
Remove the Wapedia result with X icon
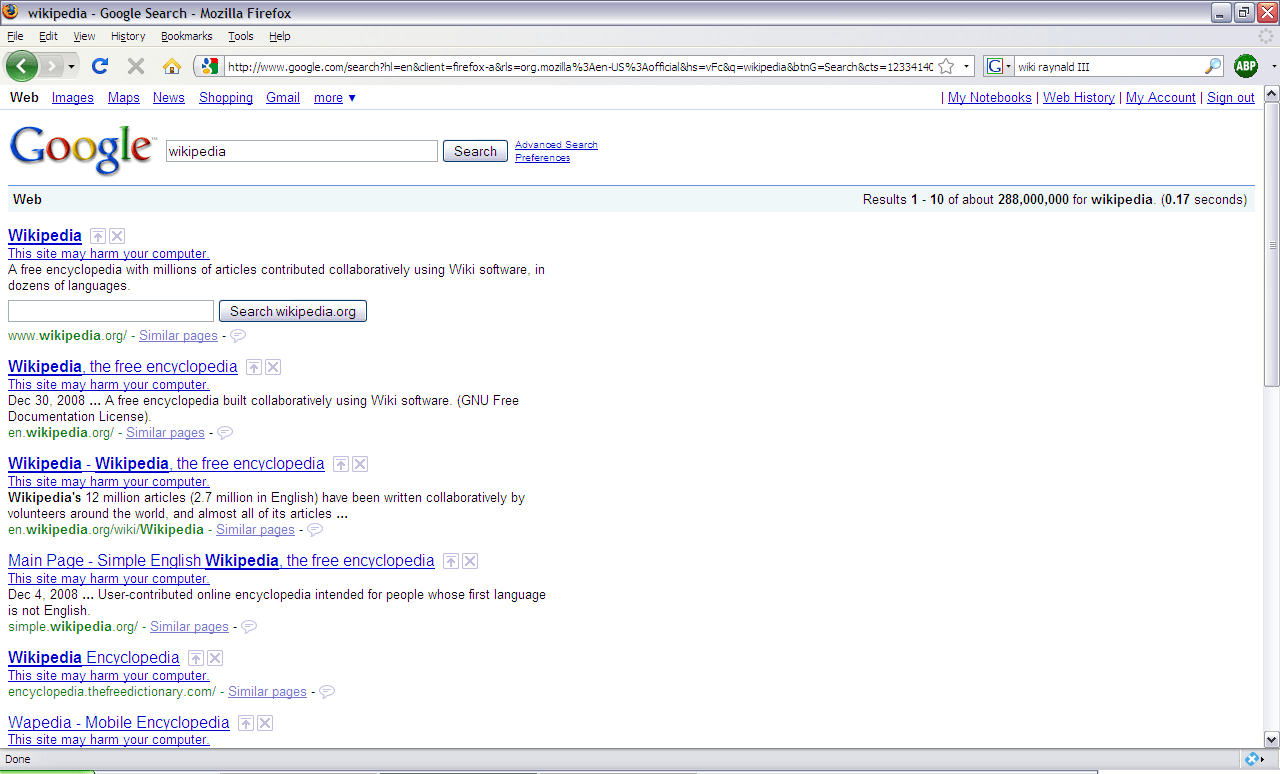(265, 723)
